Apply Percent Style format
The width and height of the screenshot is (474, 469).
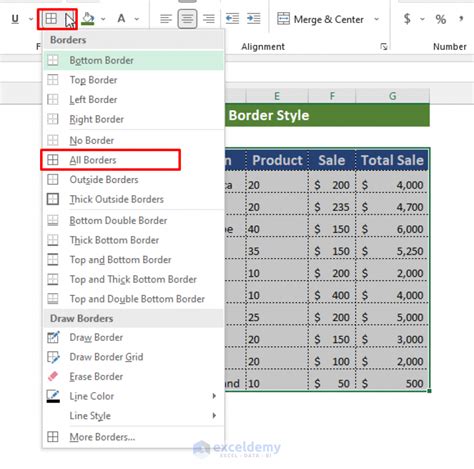[x=441, y=19]
